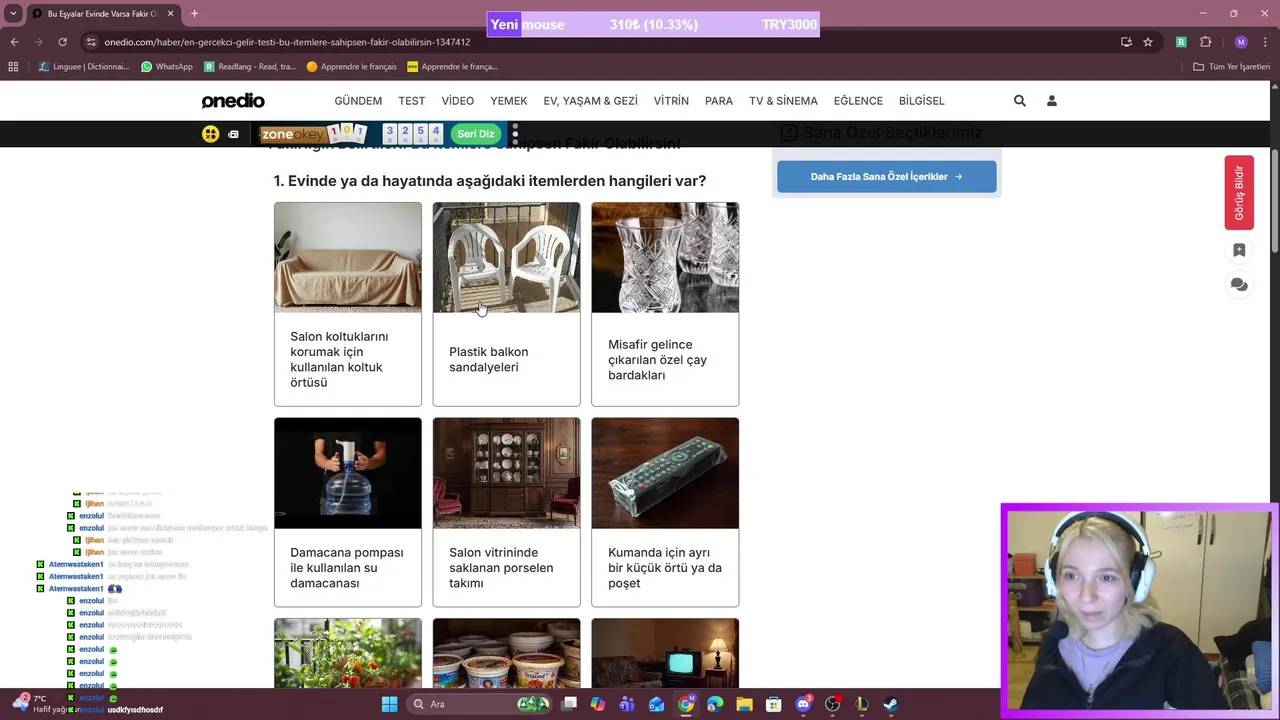Viewport: 1280px width, 720px height.
Task: Click the green Readlang extension icon
Action: coord(1181,42)
